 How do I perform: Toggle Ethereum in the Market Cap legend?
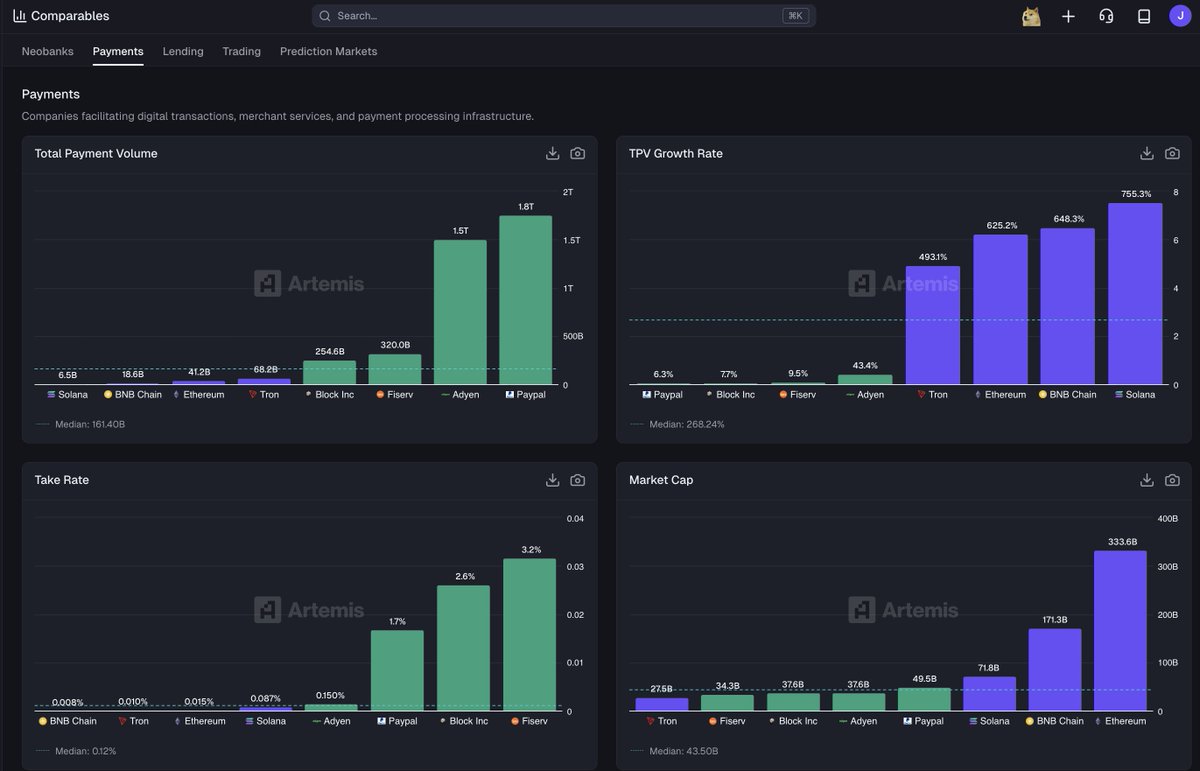pyautogui.click(x=1123, y=720)
